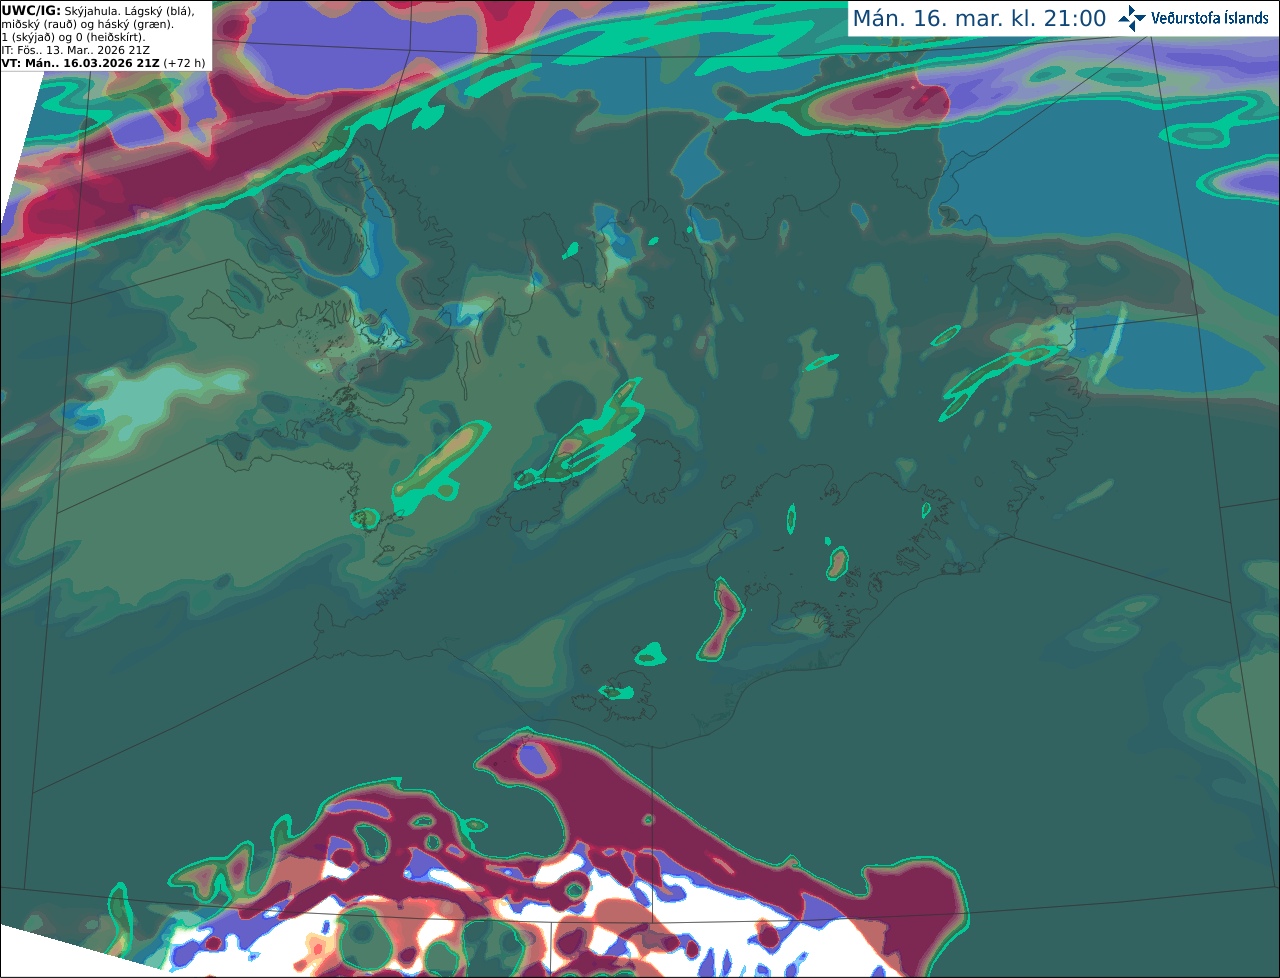
Task: Click the 'miðský (rauð) og háský (græn)' legend line
Action: point(87,24)
